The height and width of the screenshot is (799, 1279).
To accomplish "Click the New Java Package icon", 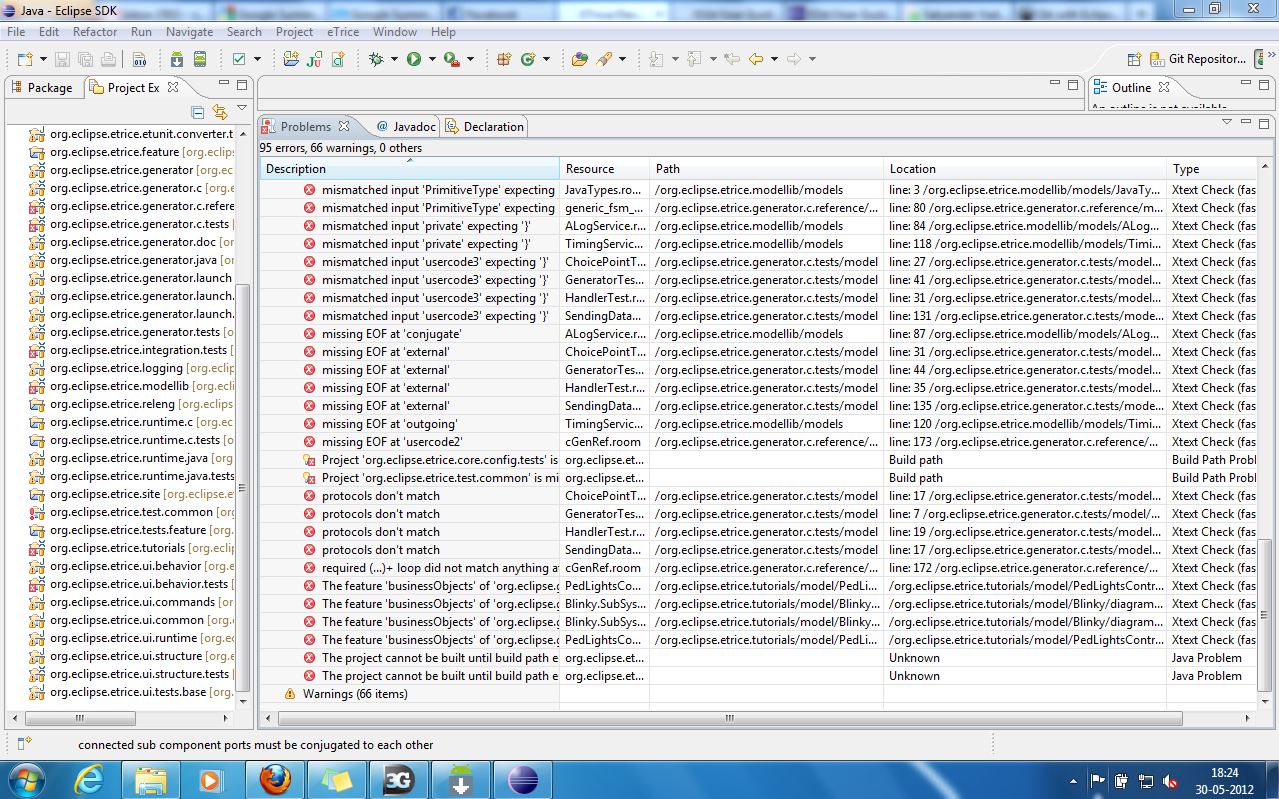I will [x=505, y=59].
